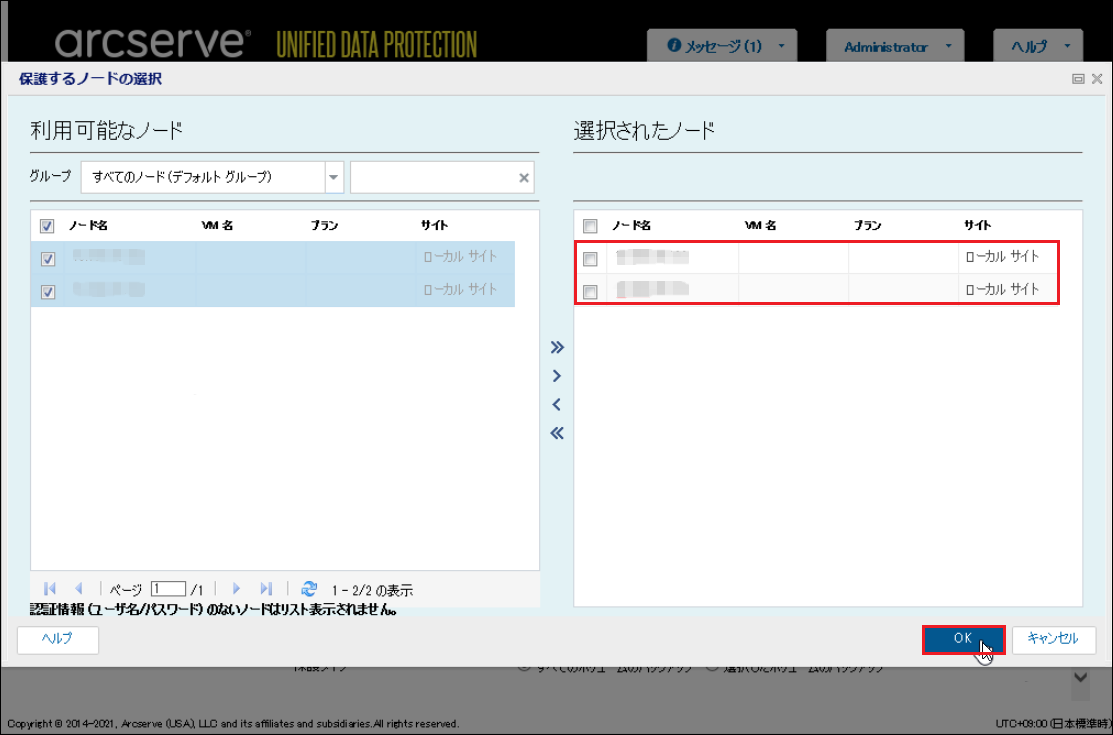1113x735 pixels.
Task: Check the first selected node checkbox
Action: 590,259
